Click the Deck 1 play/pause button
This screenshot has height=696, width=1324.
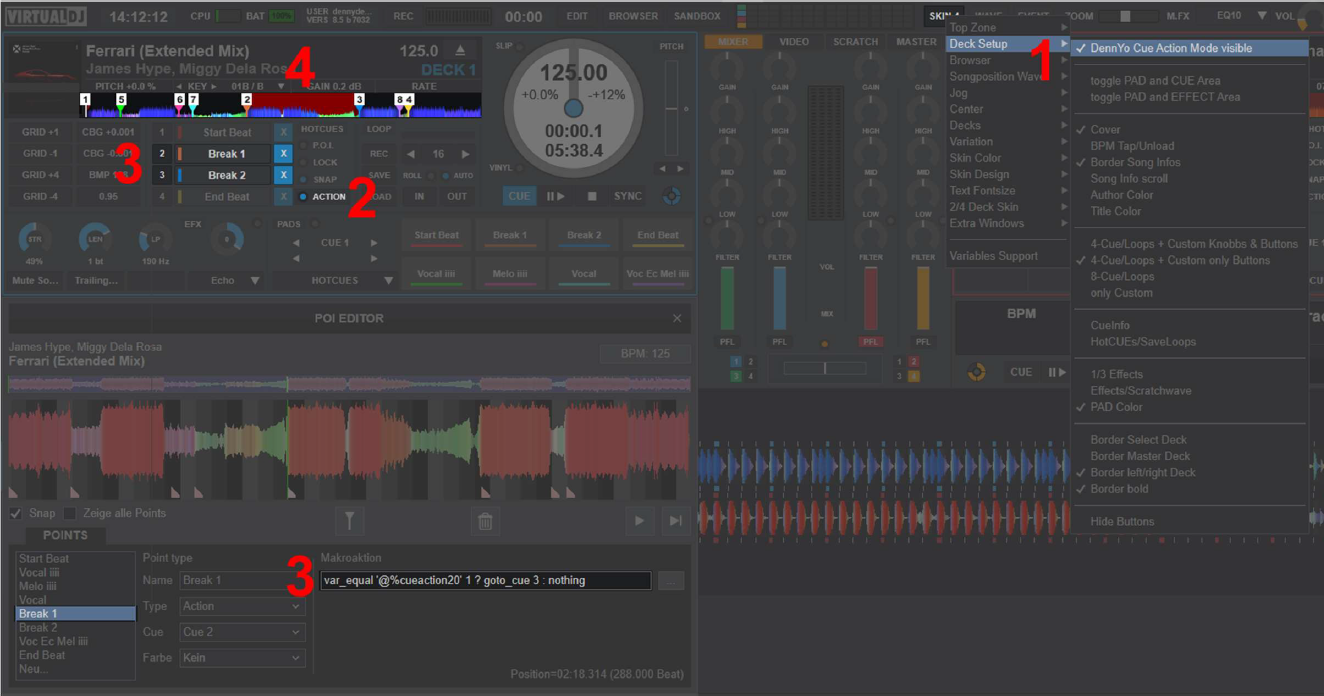555,196
